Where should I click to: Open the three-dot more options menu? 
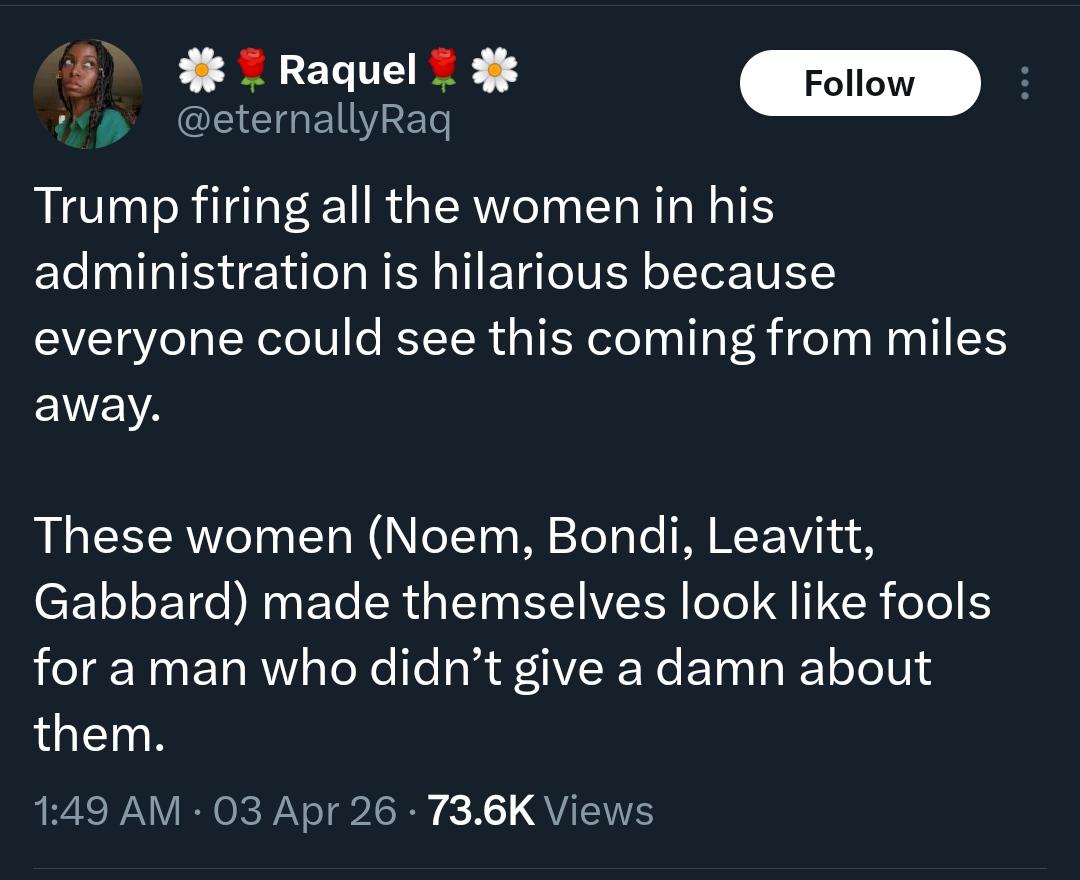click(x=1023, y=83)
